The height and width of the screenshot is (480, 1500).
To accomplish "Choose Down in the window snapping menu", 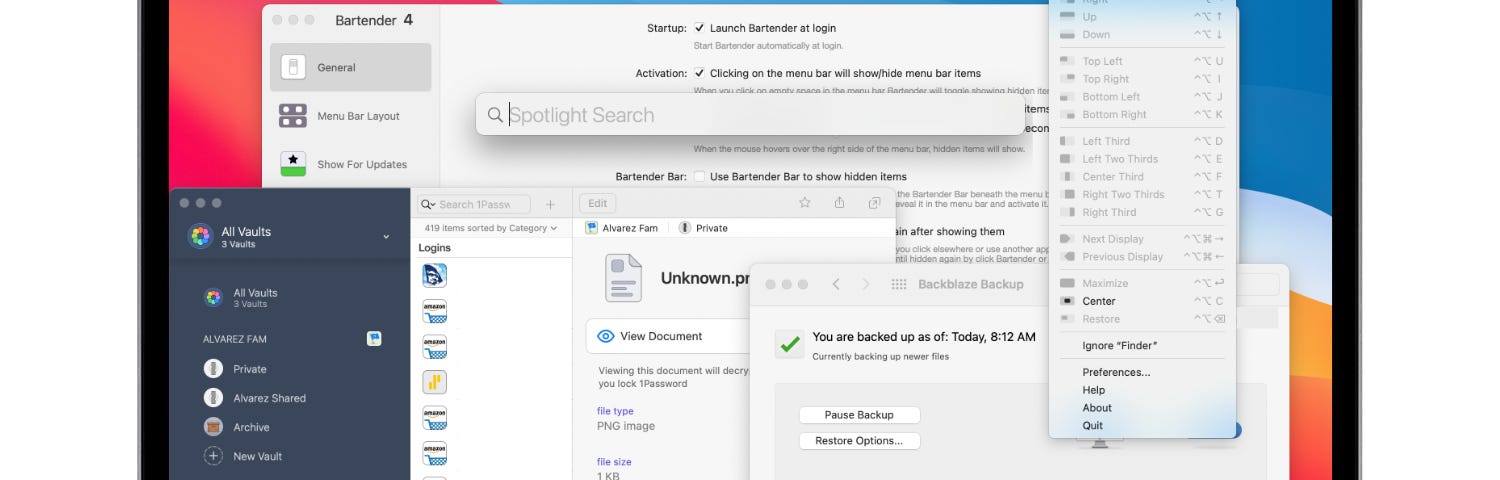I will (1142, 35).
